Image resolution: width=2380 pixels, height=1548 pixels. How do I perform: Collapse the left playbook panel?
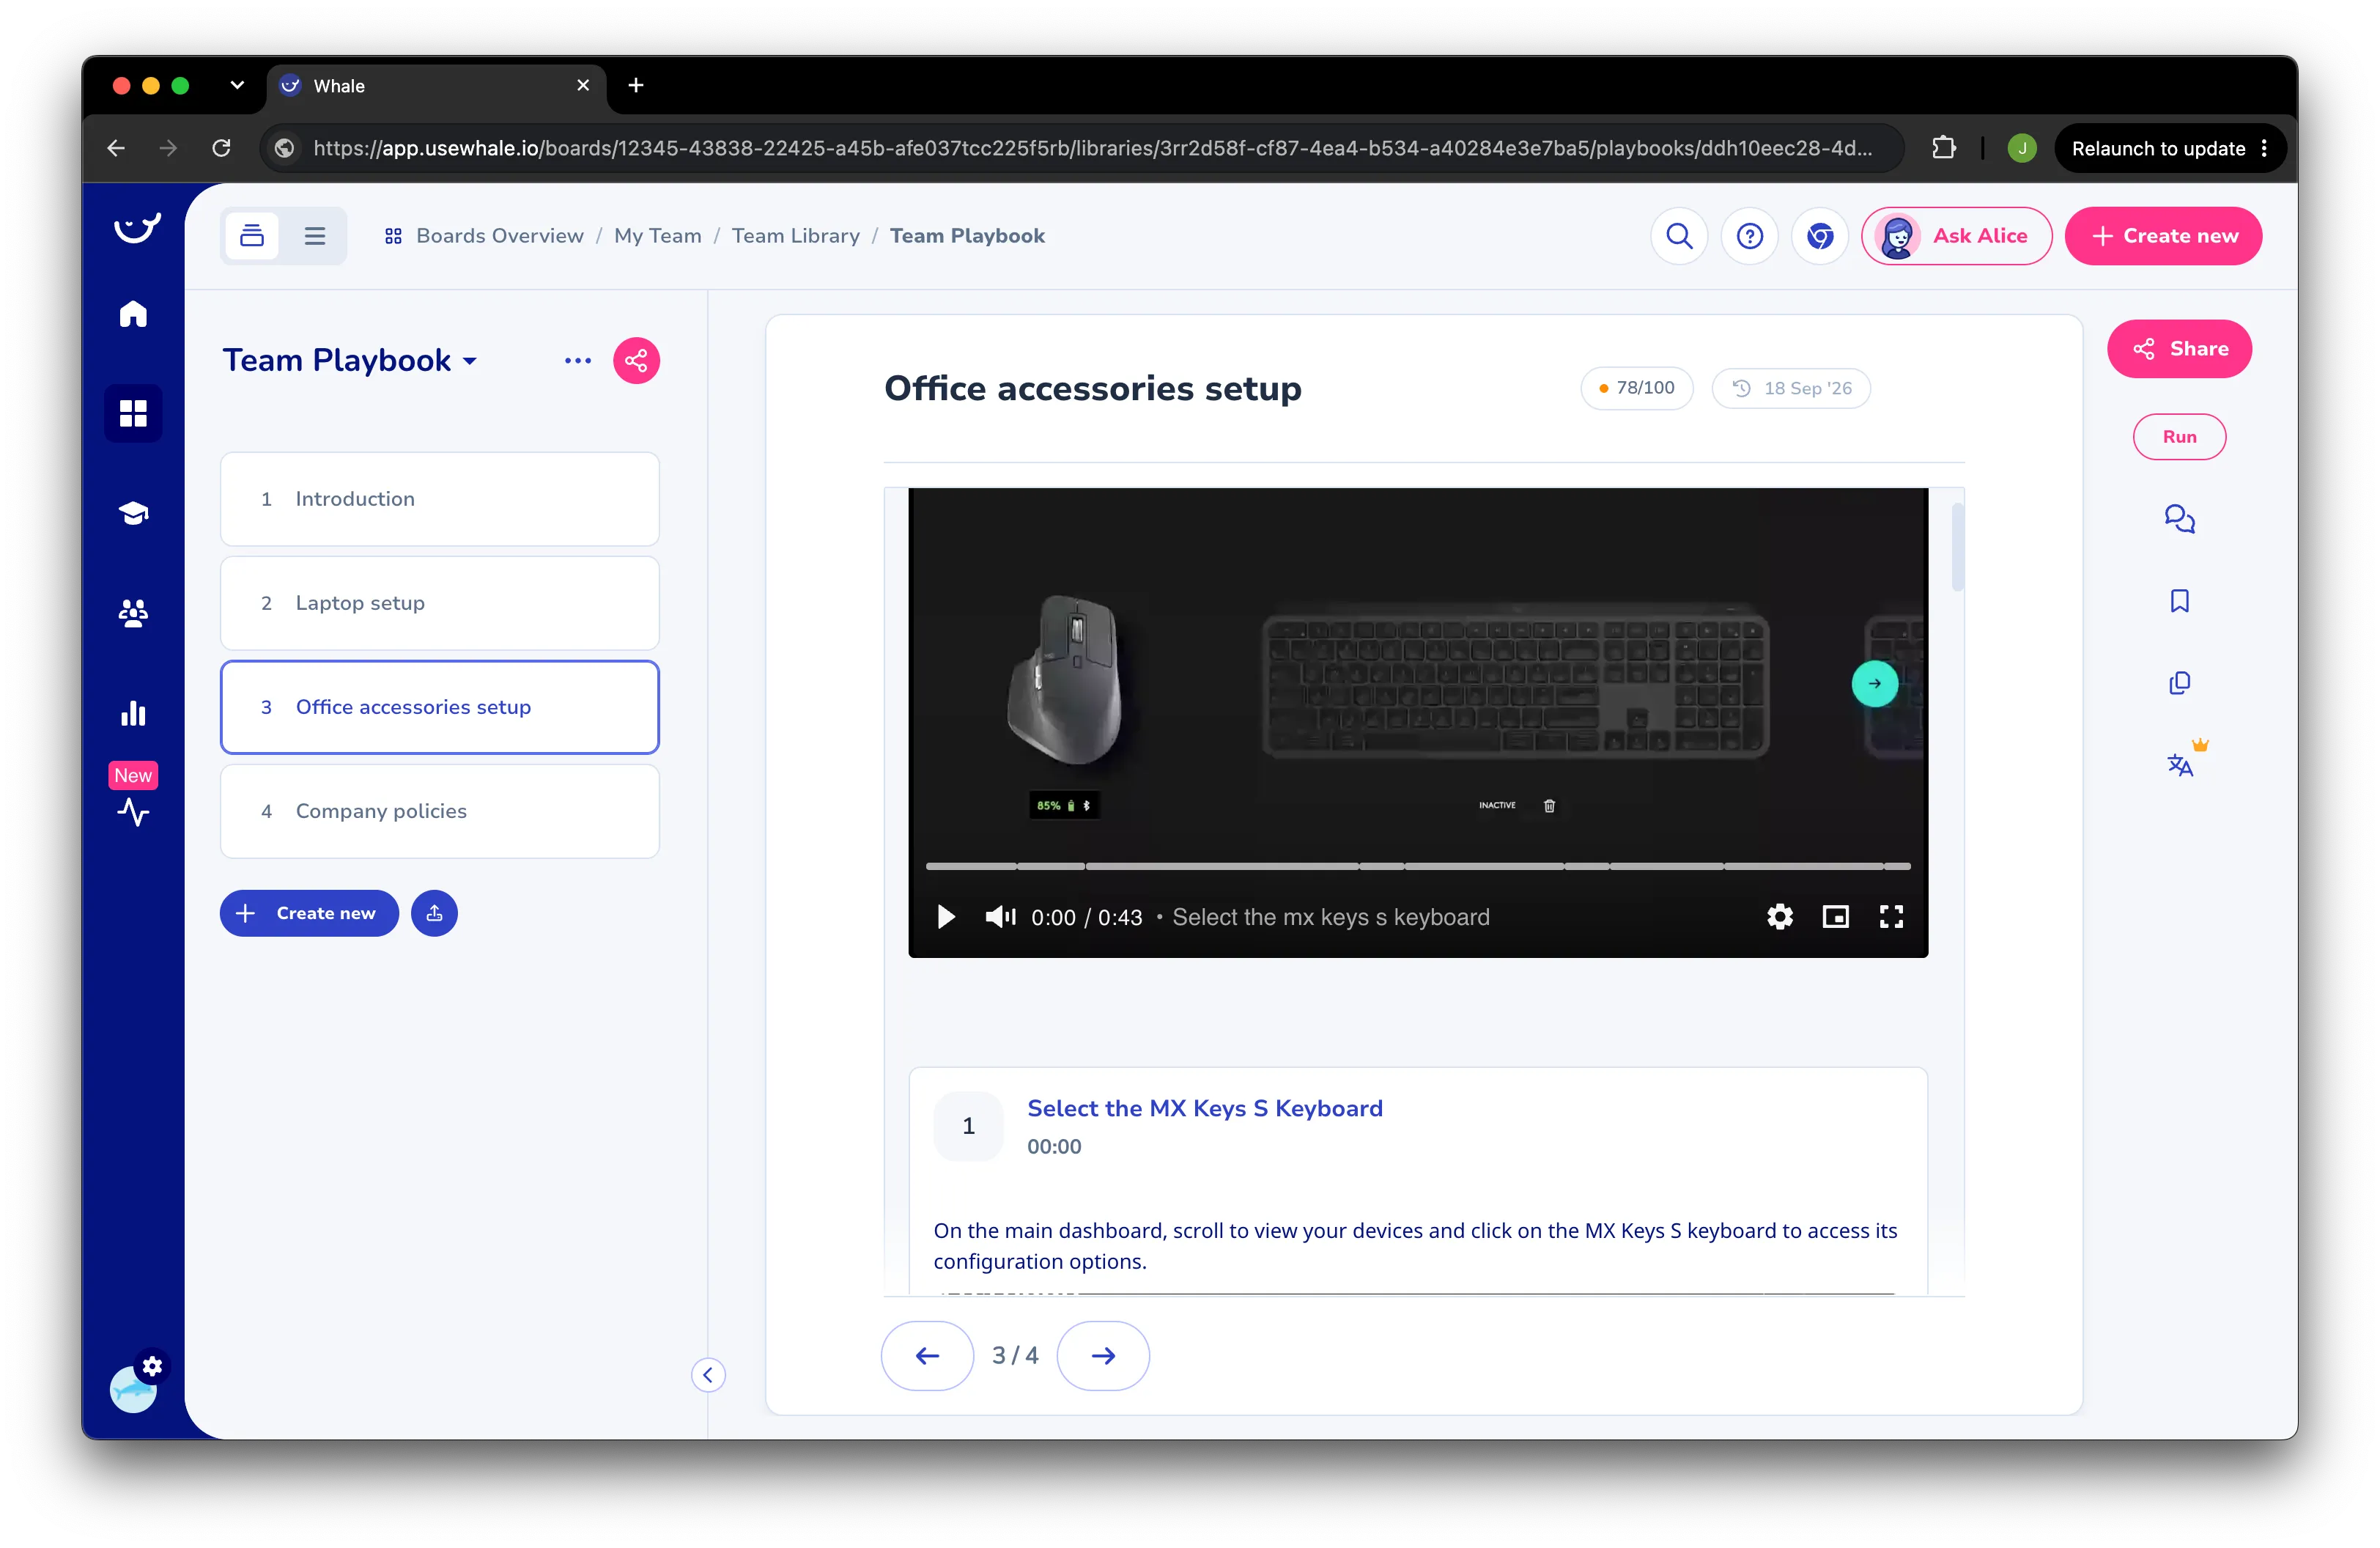click(x=708, y=1375)
